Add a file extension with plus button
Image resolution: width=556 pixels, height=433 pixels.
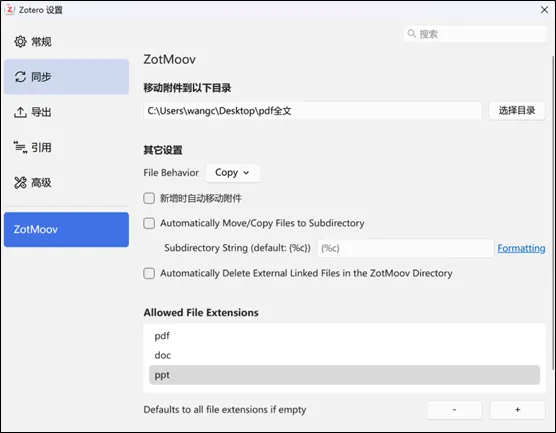[517, 410]
